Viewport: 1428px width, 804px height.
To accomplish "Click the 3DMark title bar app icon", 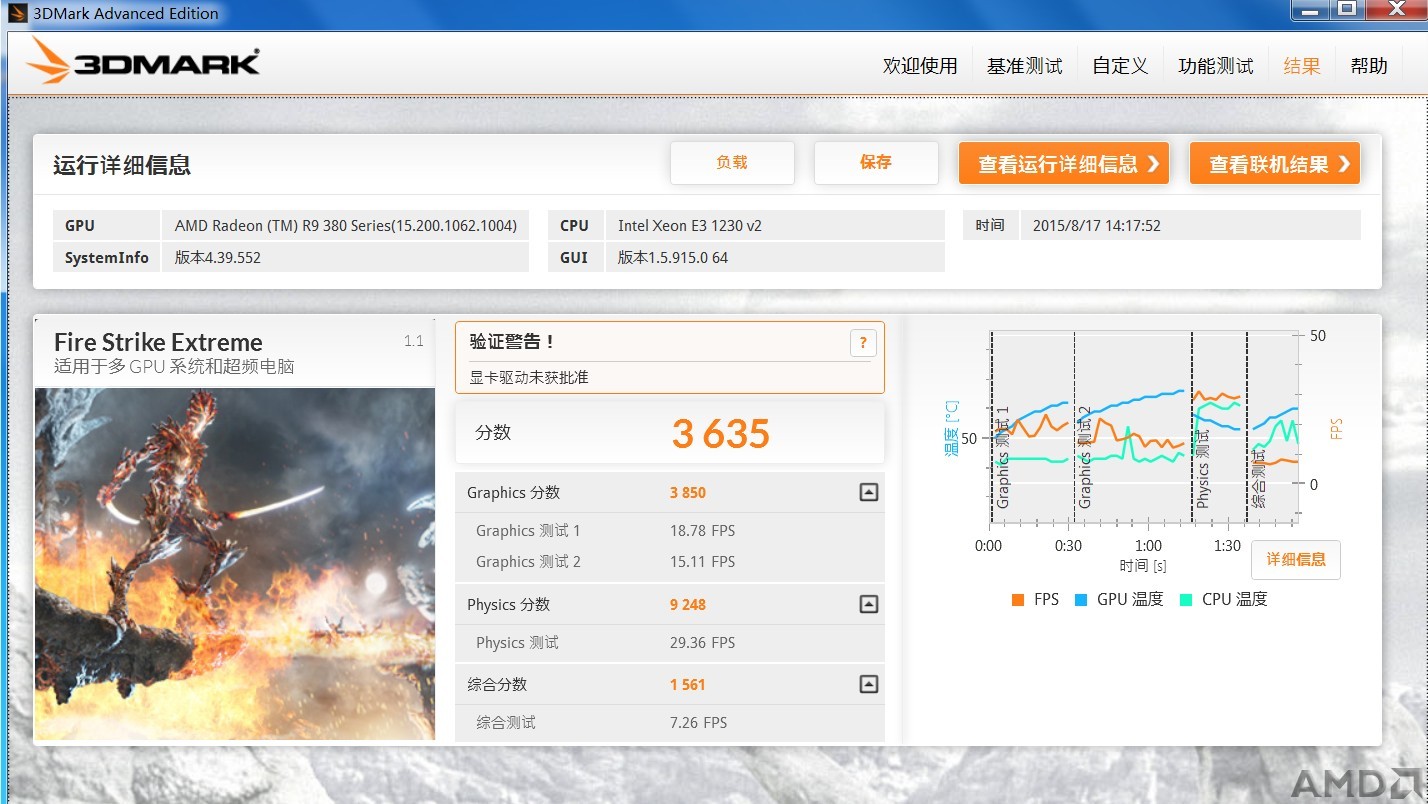I will click(18, 13).
